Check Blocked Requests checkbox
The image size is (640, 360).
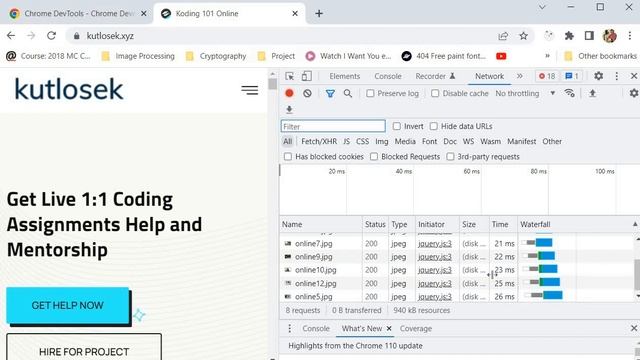click(374, 156)
